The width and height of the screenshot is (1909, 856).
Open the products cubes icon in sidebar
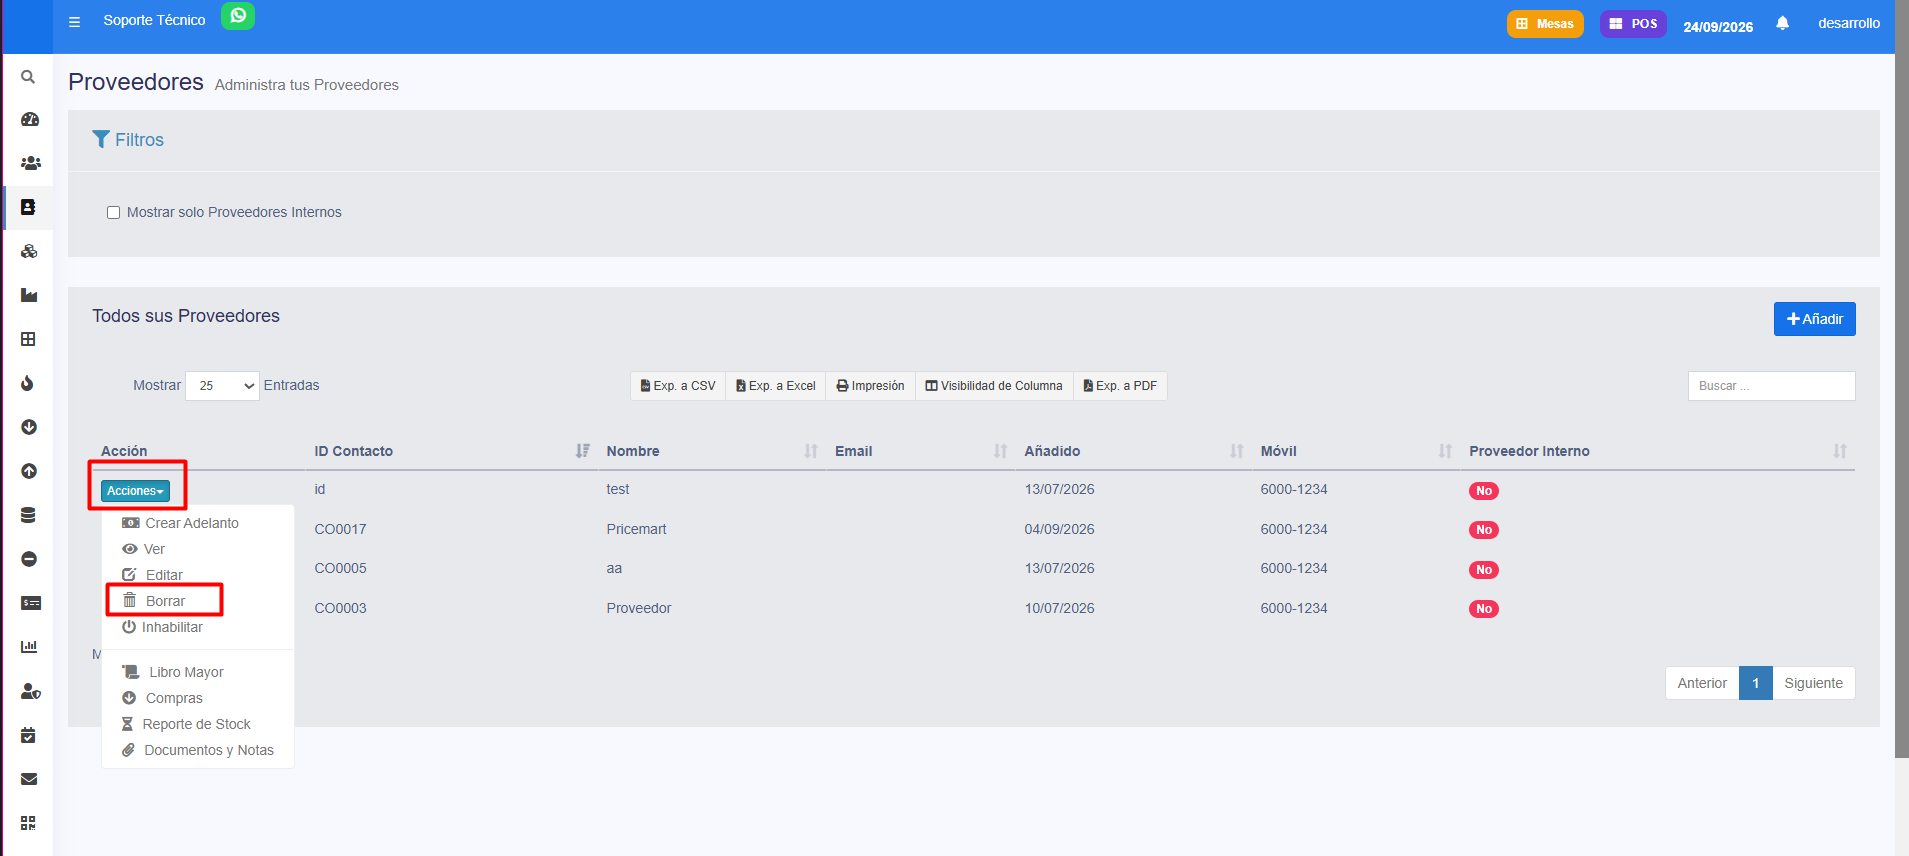29,251
